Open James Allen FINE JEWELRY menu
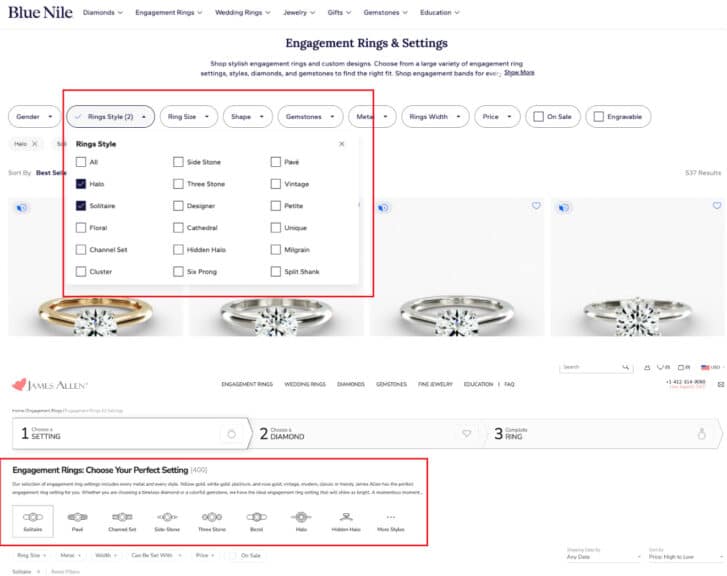This screenshot has width=727, height=576. (x=435, y=384)
